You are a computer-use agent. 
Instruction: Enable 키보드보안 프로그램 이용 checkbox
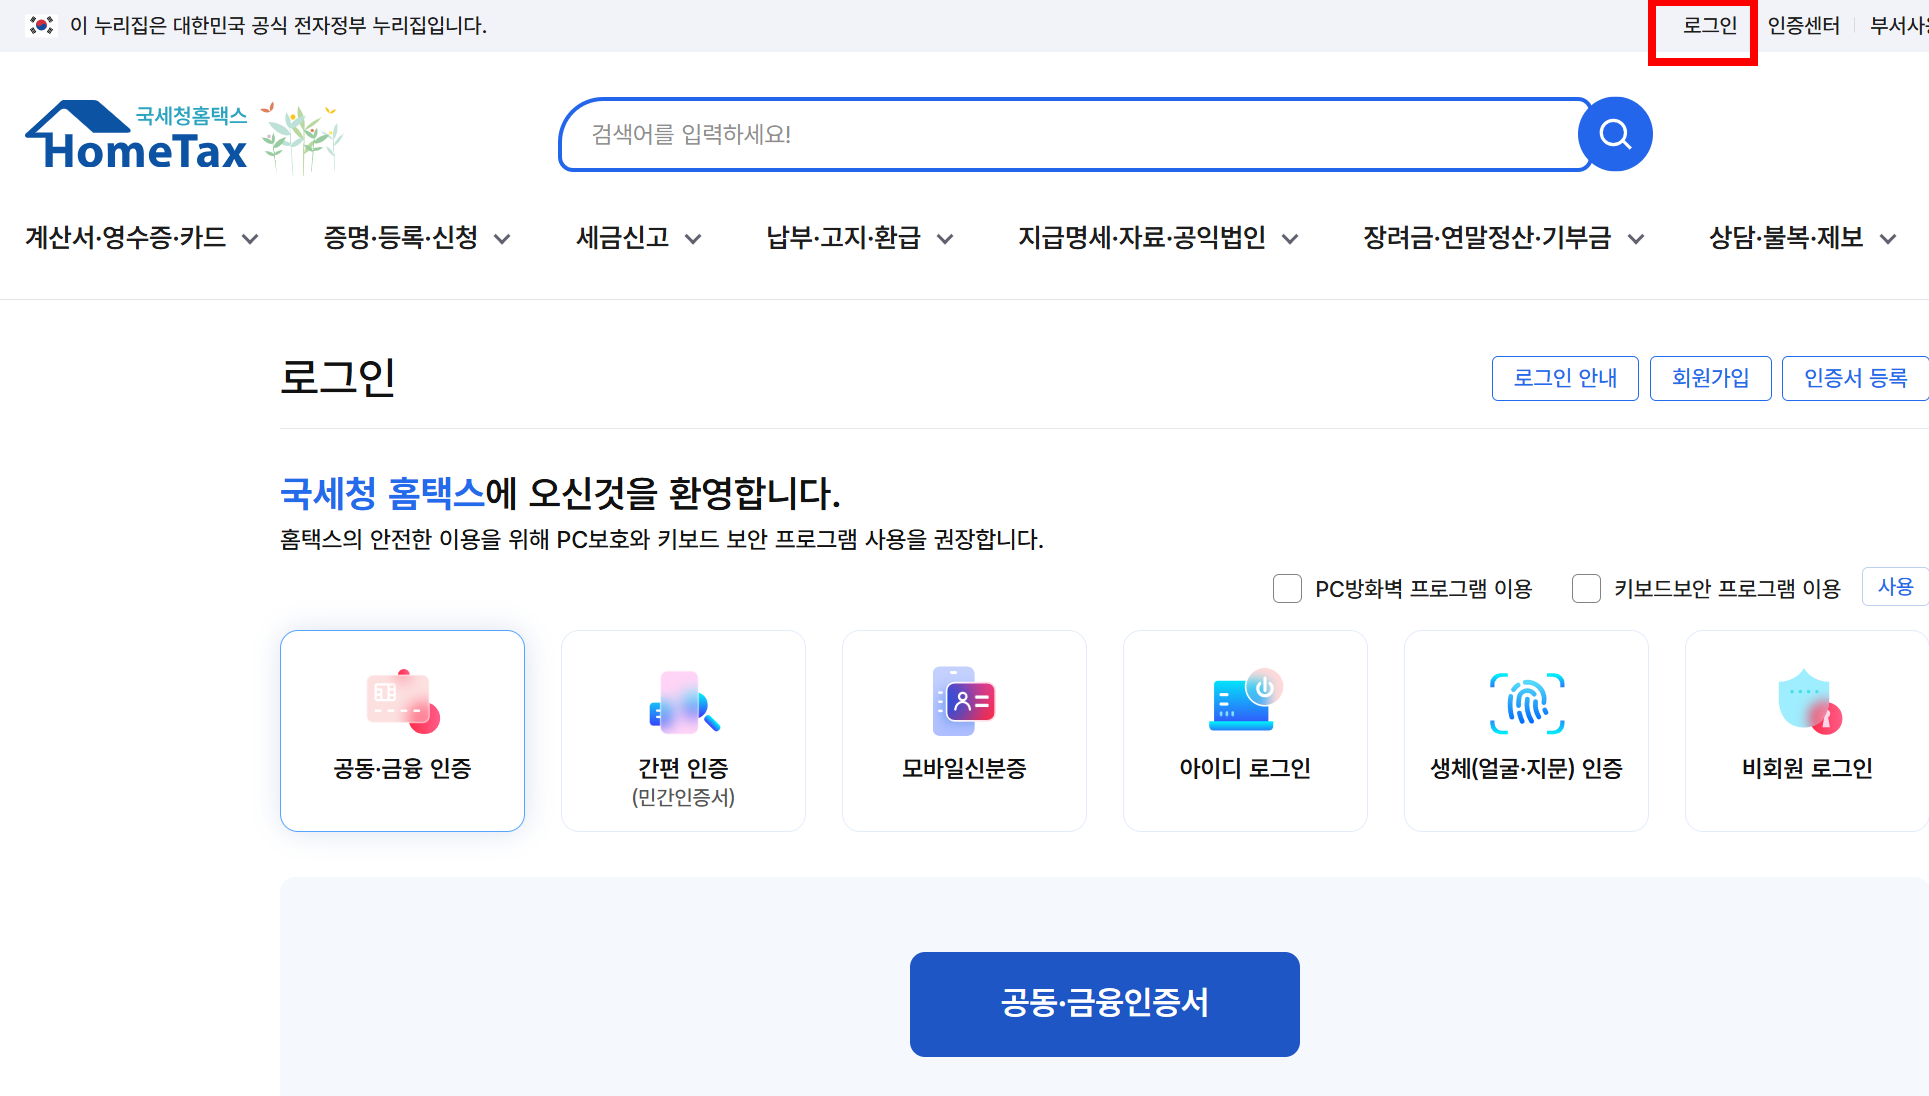click(x=1586, y=589)
